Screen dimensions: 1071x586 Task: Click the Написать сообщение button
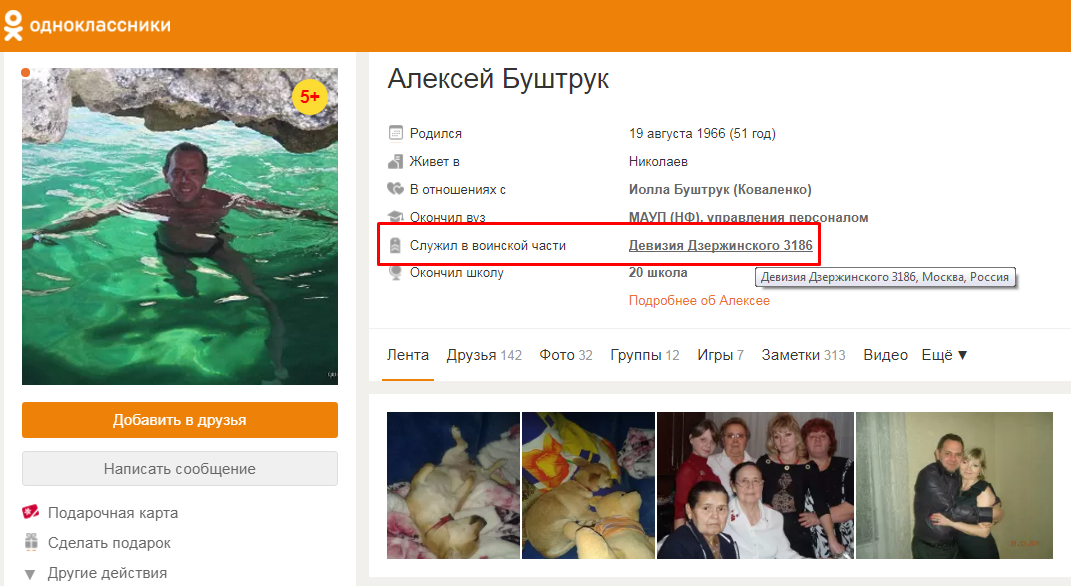[x=180, y=469]
